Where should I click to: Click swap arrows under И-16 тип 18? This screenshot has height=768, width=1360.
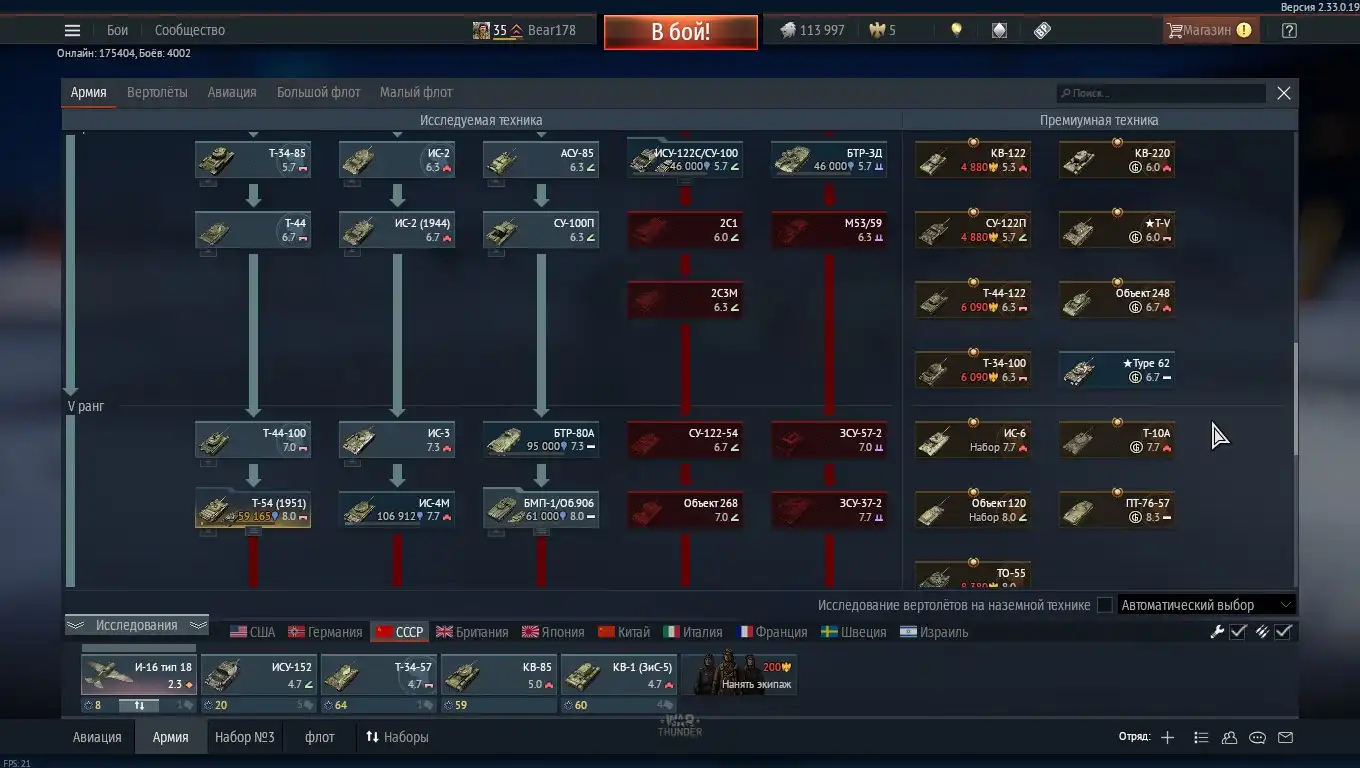pyautogui.click(x=139, y=705)
